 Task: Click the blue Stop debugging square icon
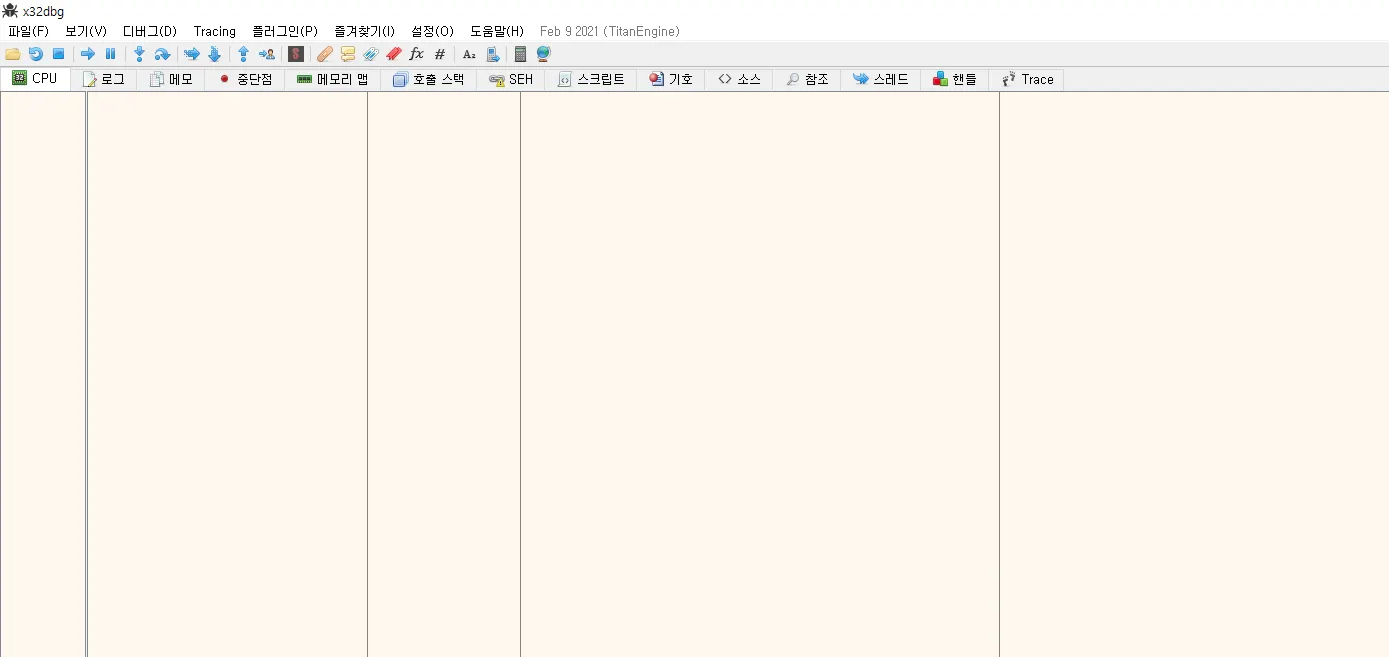[x=58, y=54]
